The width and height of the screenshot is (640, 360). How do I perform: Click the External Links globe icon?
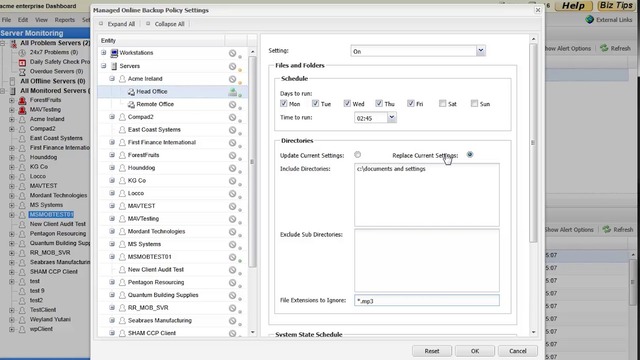pos(589,20)
